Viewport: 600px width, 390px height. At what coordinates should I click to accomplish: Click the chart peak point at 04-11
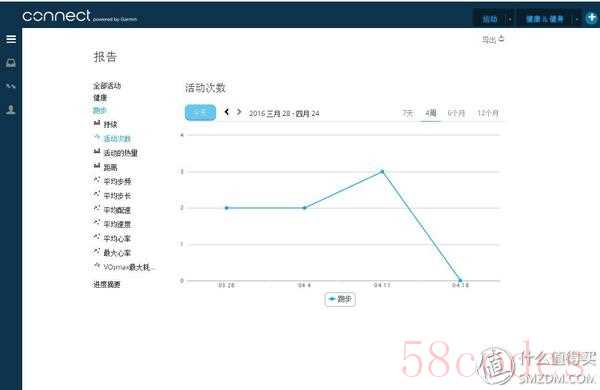(382, 171)
